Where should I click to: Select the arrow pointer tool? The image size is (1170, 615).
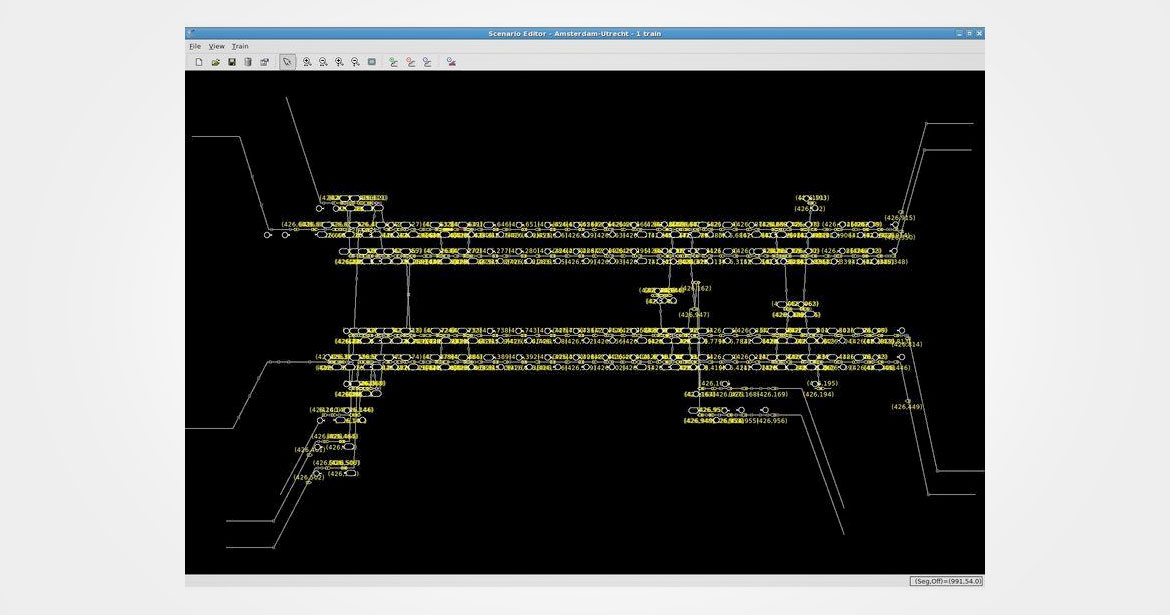coord(287,62)
